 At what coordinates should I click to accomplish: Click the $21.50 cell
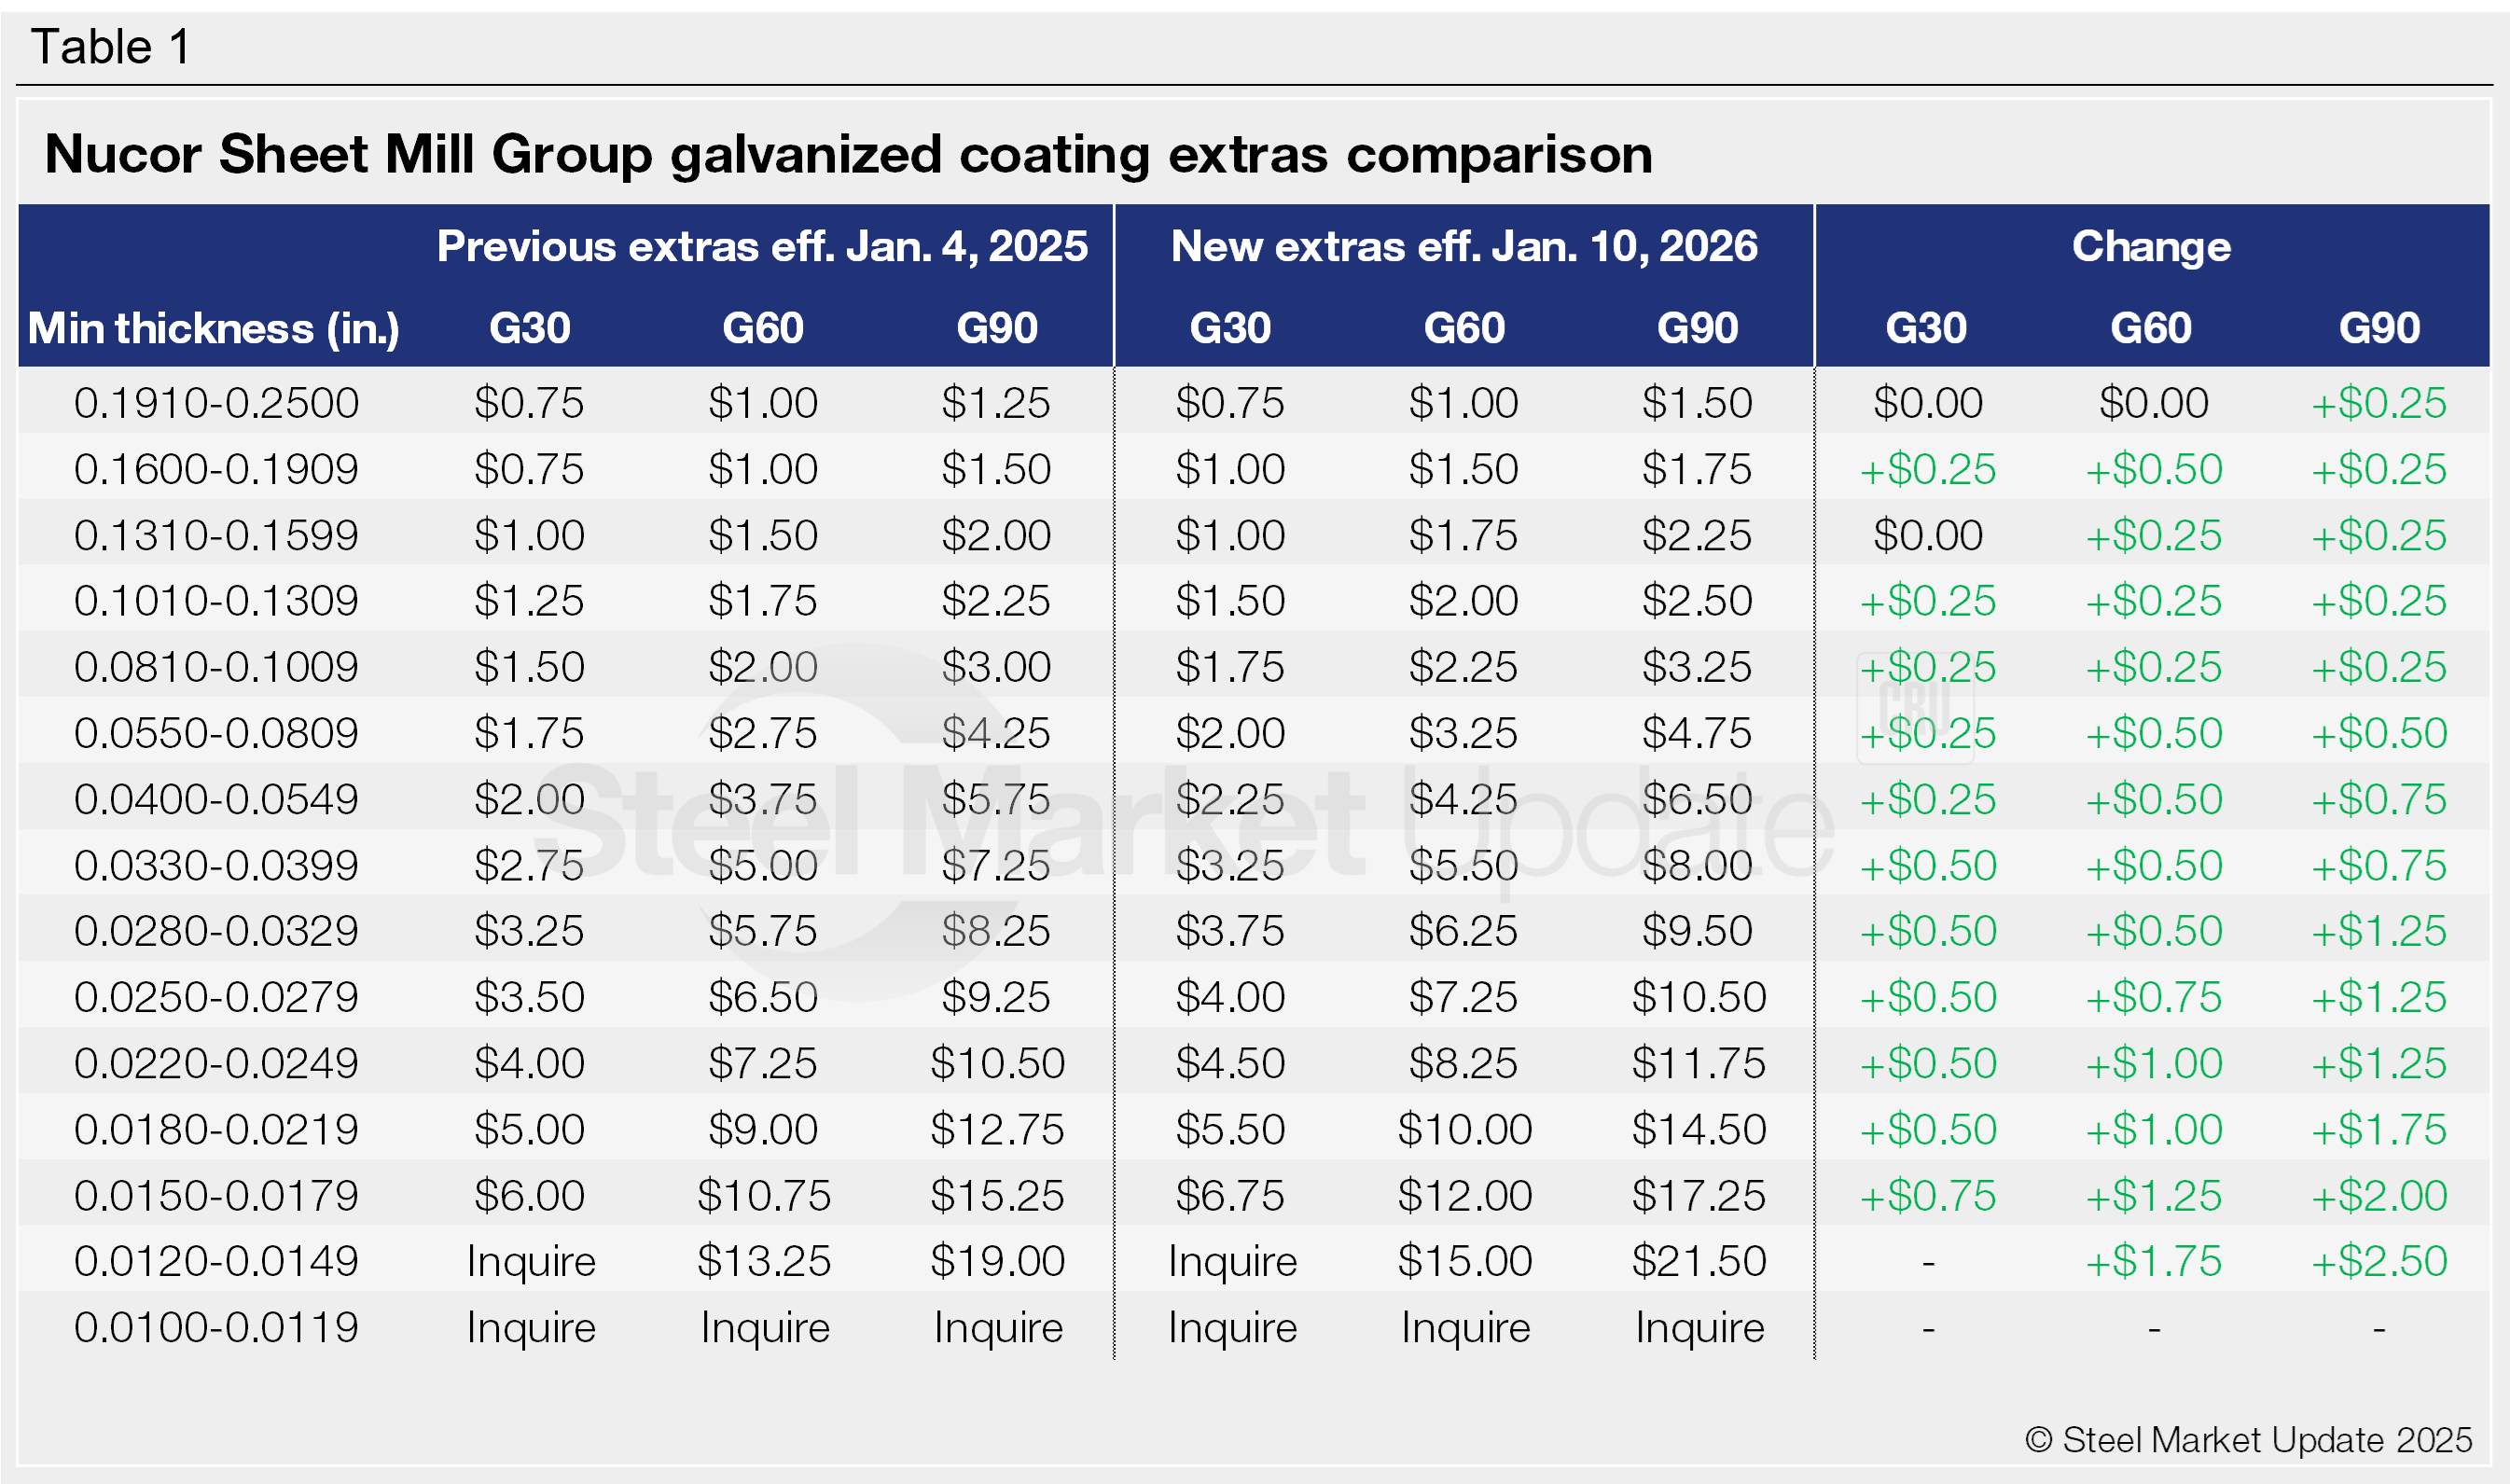tap(1698, 1261)
